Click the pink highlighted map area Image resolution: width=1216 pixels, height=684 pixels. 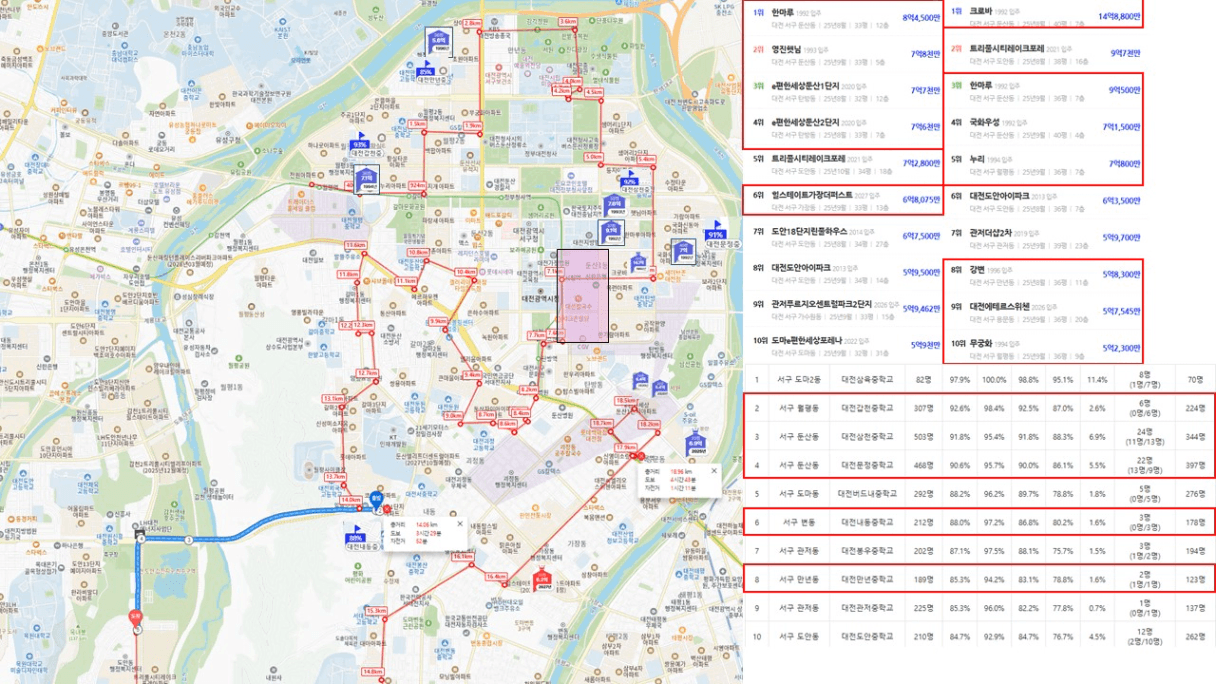click(x=582, y=296)
